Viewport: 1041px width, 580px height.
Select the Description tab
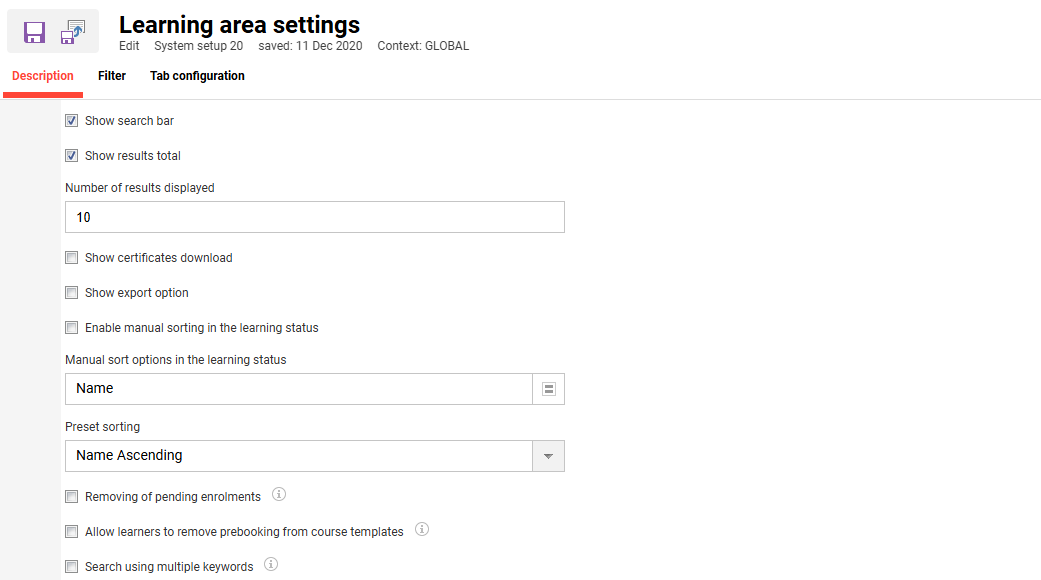click(x=42, y=75)
